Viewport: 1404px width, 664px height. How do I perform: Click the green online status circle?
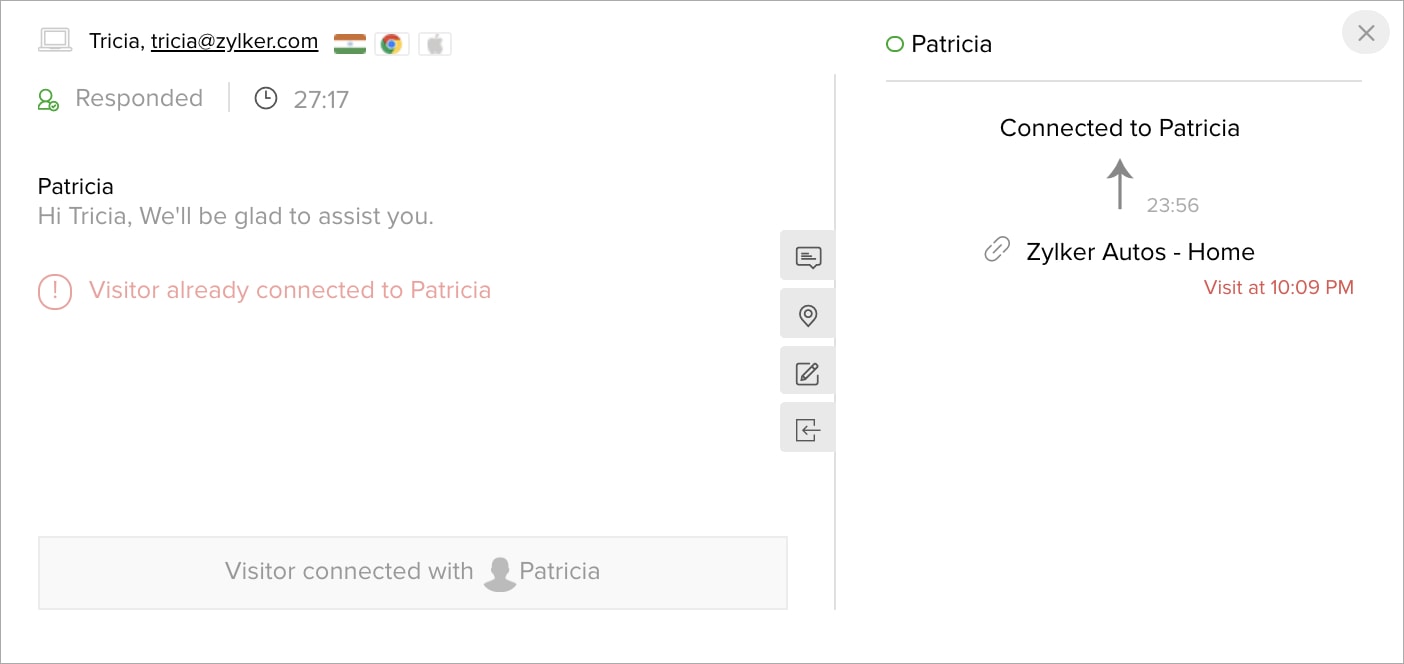pos(895,44)
